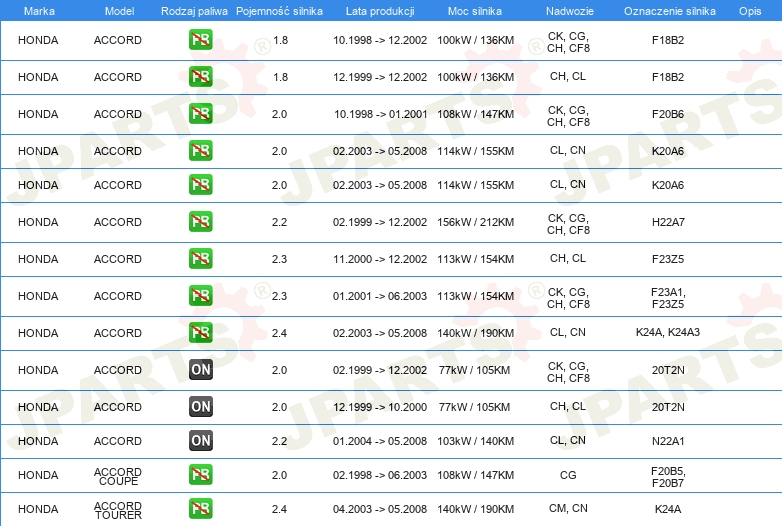
Task: Click the body code CG in Accord Coupe row
Action: [x=568, y=475]
